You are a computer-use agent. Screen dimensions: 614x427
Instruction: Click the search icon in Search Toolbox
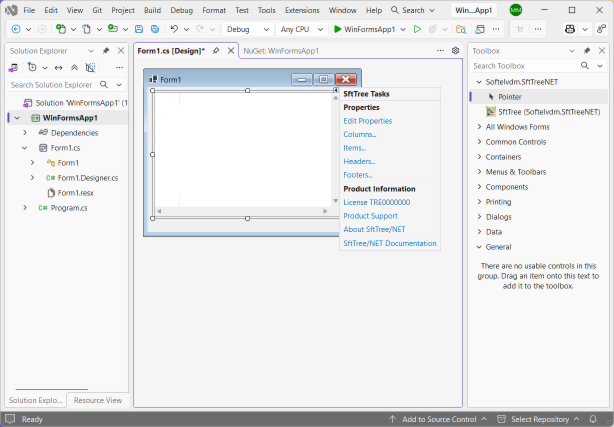pyautogui.click(x=585, y=66)
